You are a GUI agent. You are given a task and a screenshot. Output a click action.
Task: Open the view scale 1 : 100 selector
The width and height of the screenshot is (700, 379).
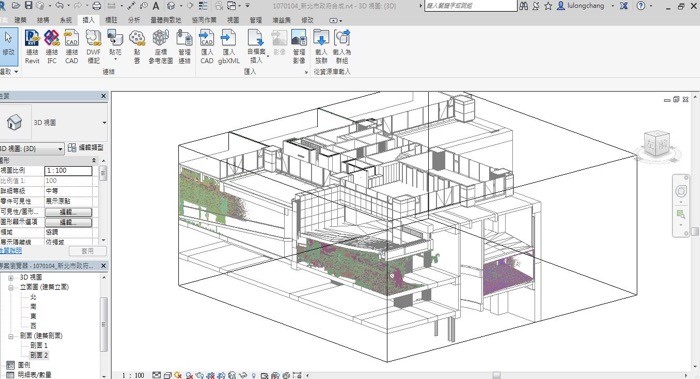pos(133,375)
